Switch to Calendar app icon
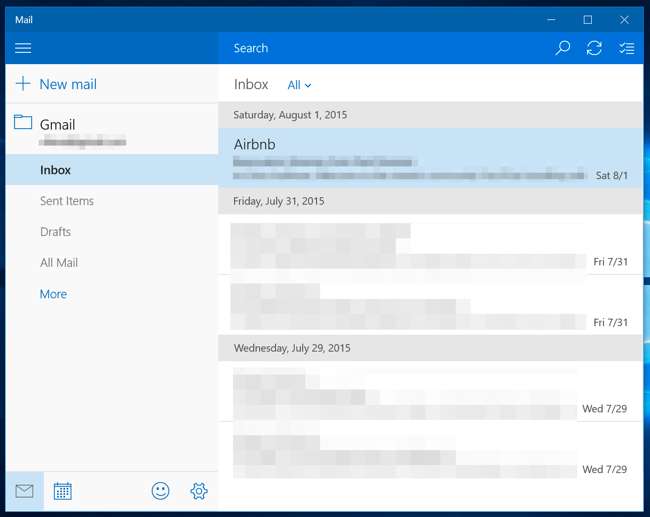650x517 pixels. tap(62, 491)
